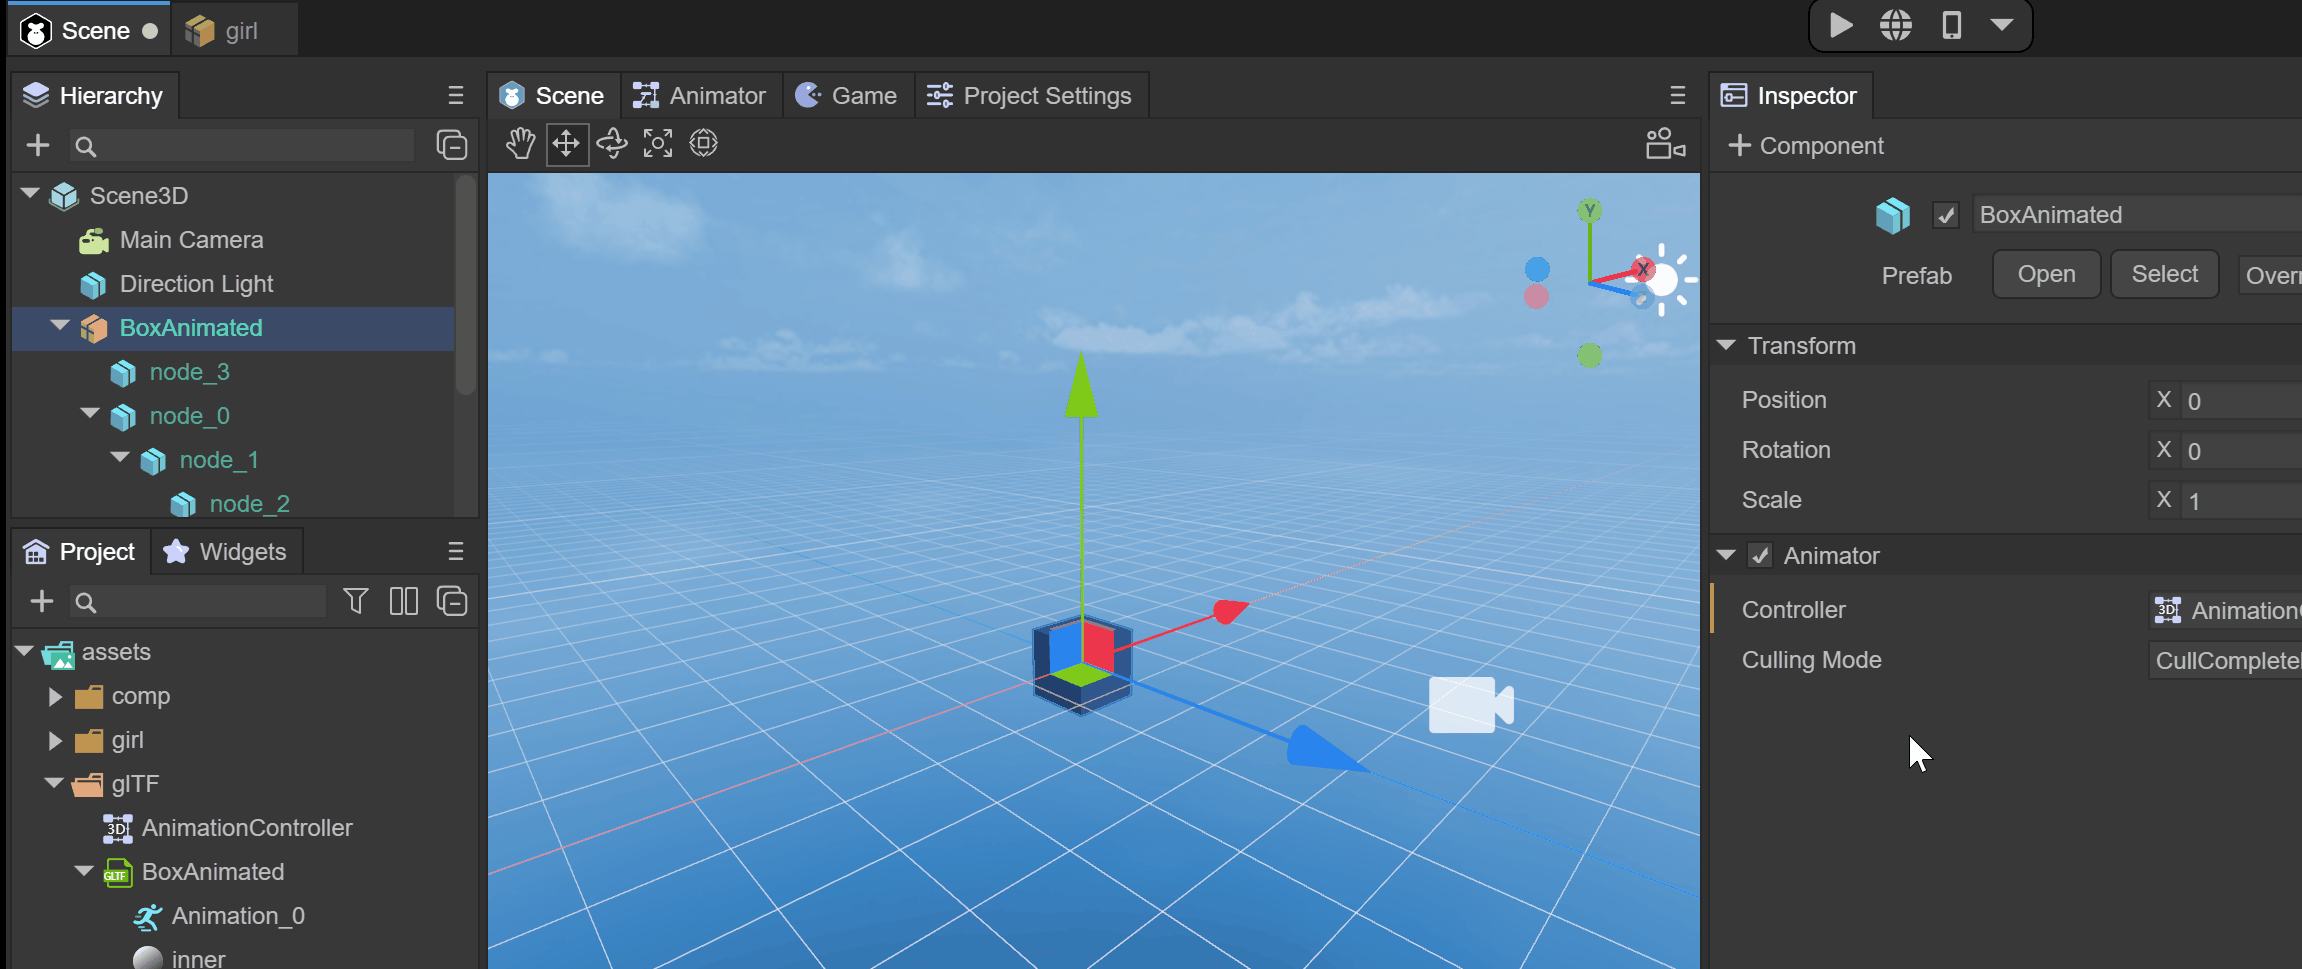Click the Project panel filter icon
Screen dimensions: 2302x969
tap(355, 601)
